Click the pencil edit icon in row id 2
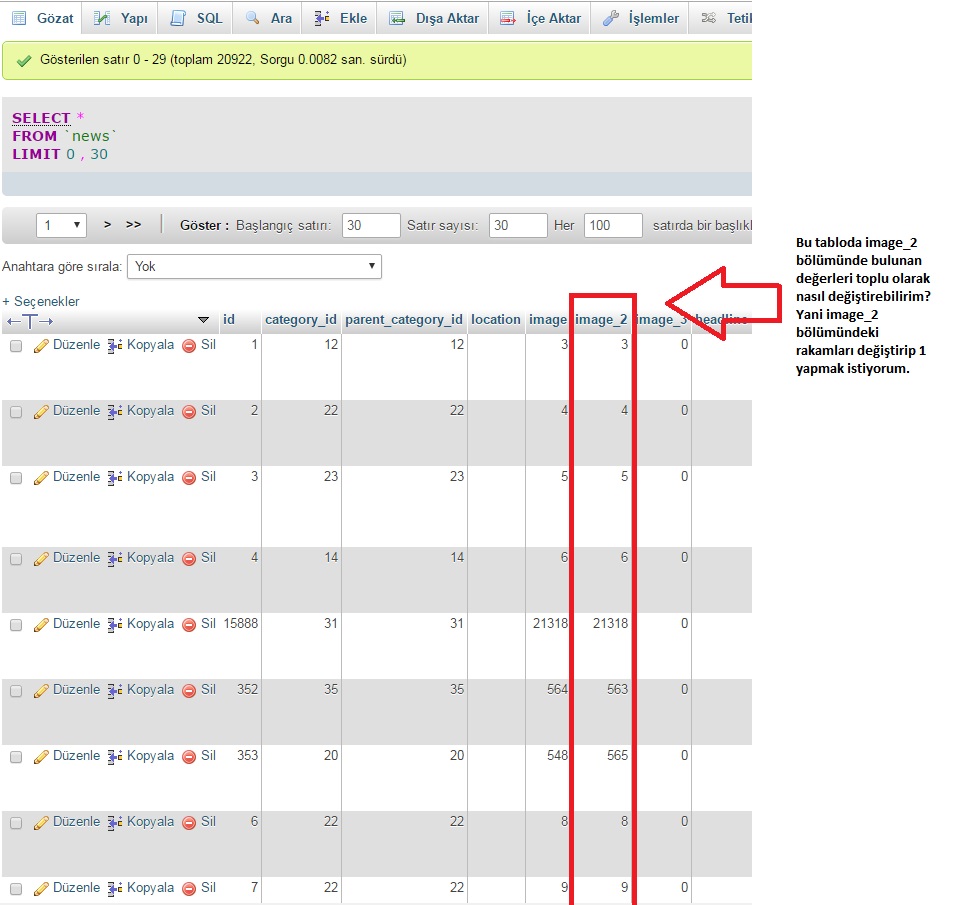The height and width of the screenshot is (905, 965). coord(41,412)
